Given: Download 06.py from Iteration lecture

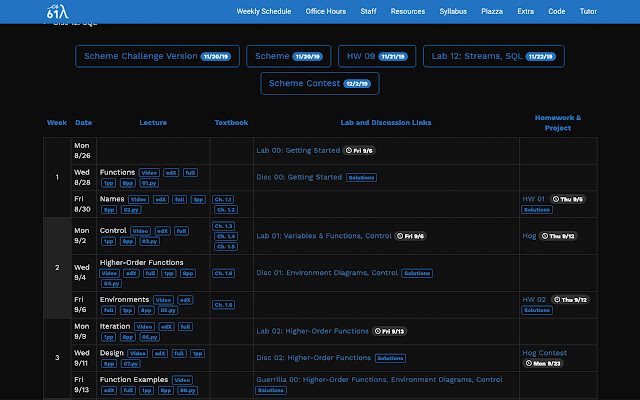Looking at the screenshot, I should [149, 337].
